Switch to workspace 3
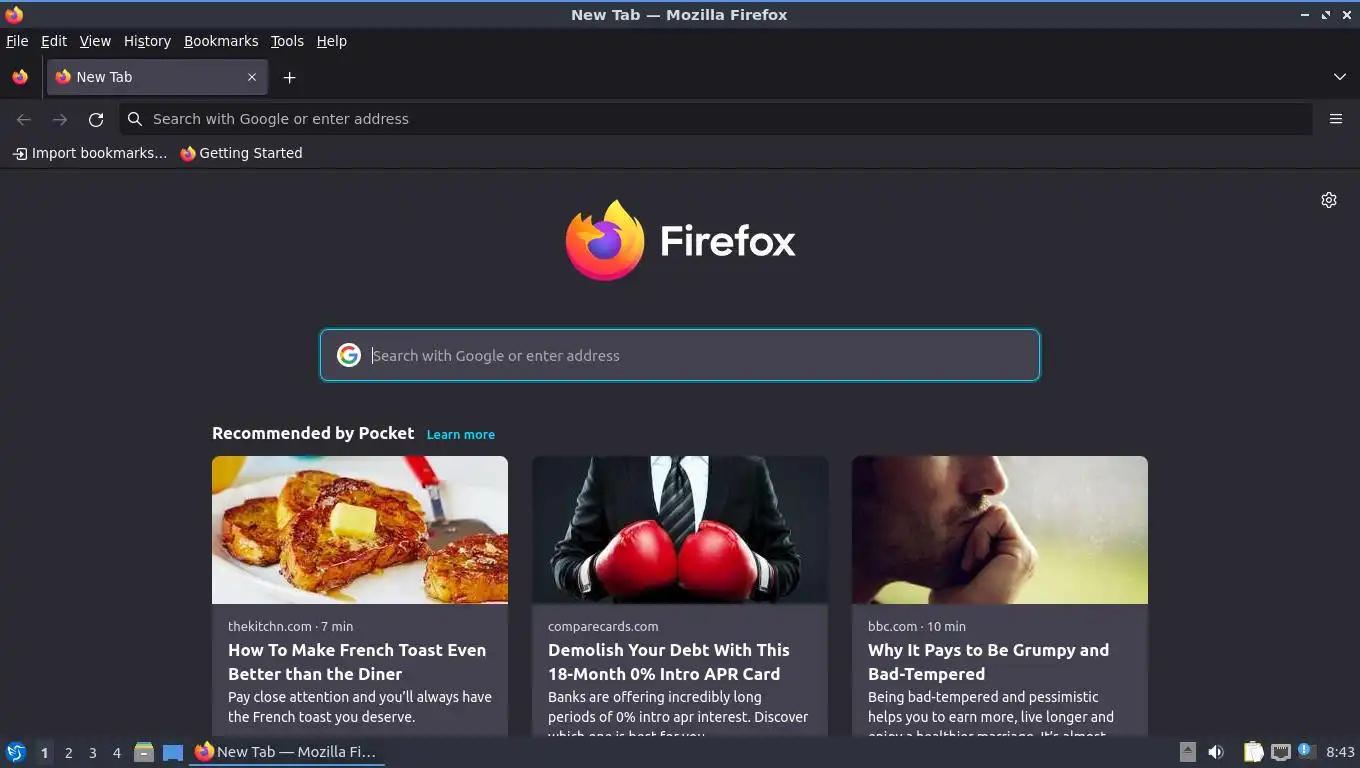The image size is (1360, 768). (92, 752)
